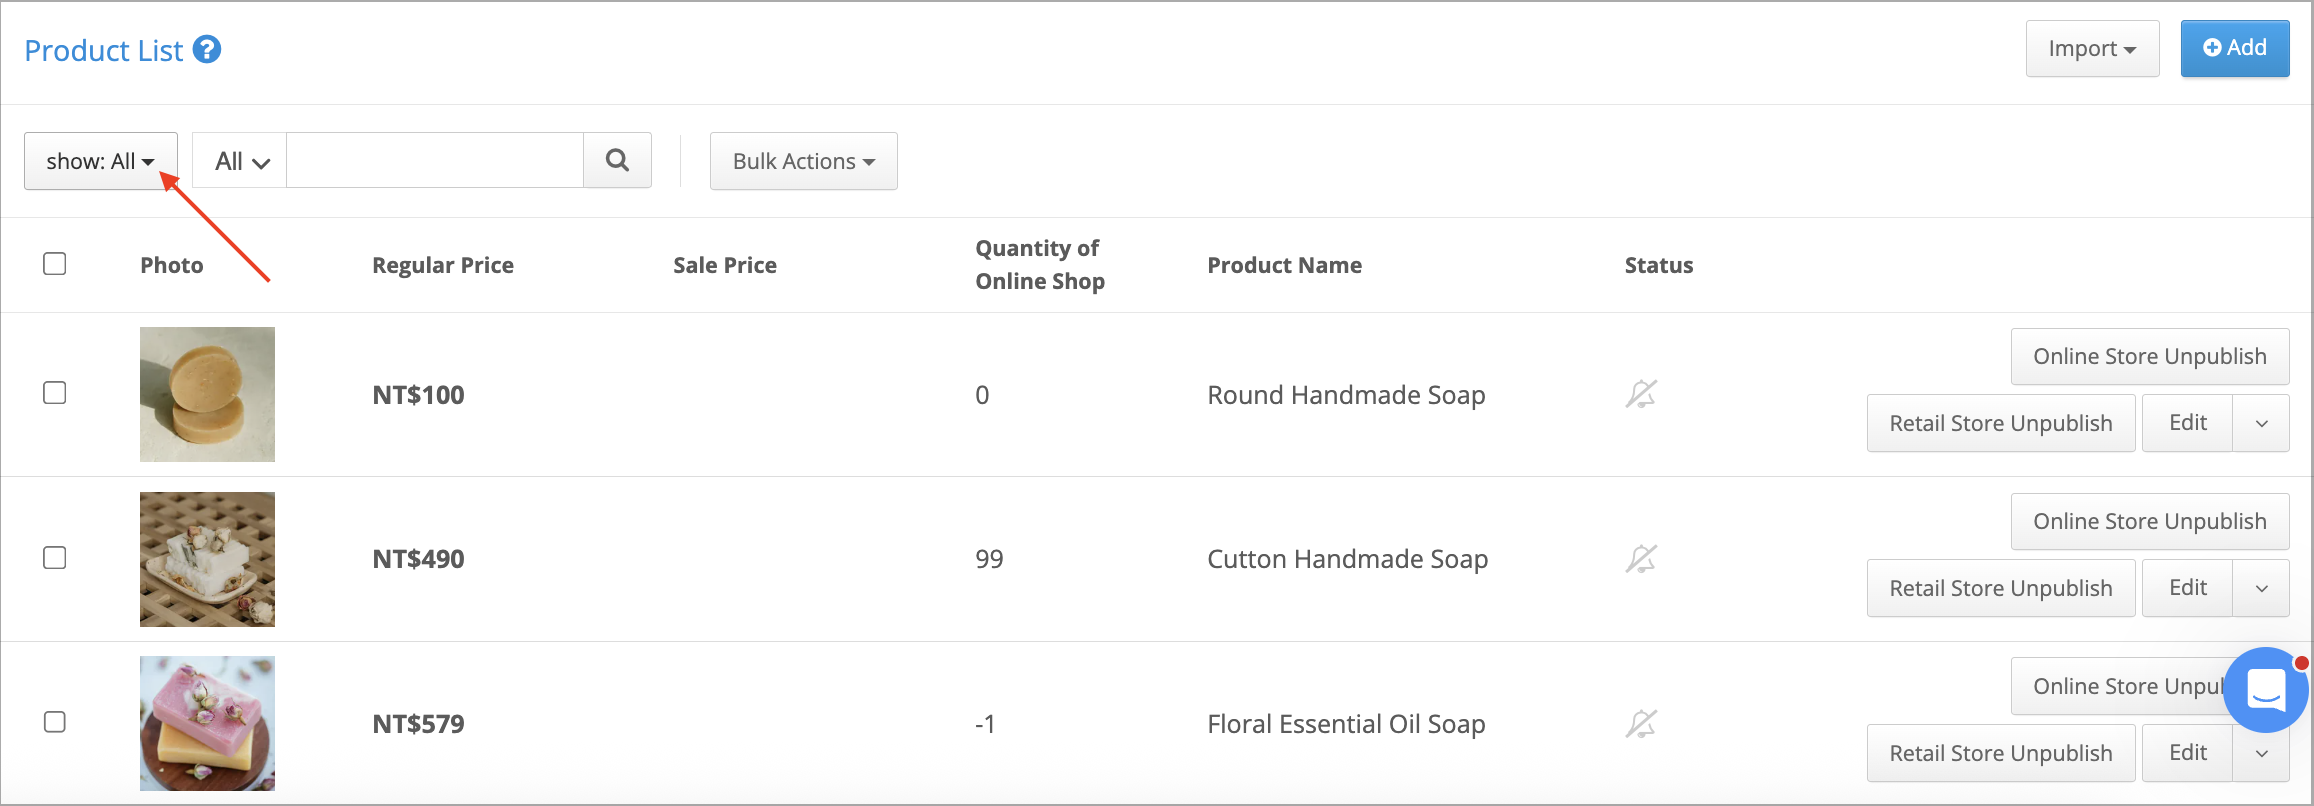
Task: Click inside the product search field
Action: 435,160
